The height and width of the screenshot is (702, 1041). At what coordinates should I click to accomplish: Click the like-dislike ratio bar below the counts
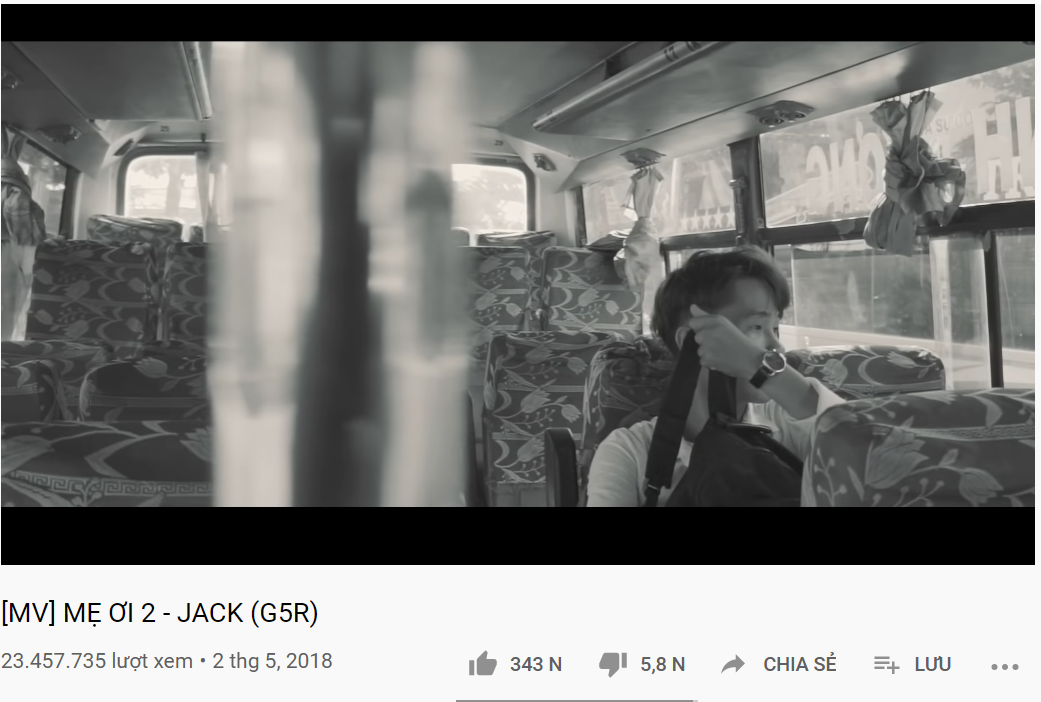click(x=576, y=700)
